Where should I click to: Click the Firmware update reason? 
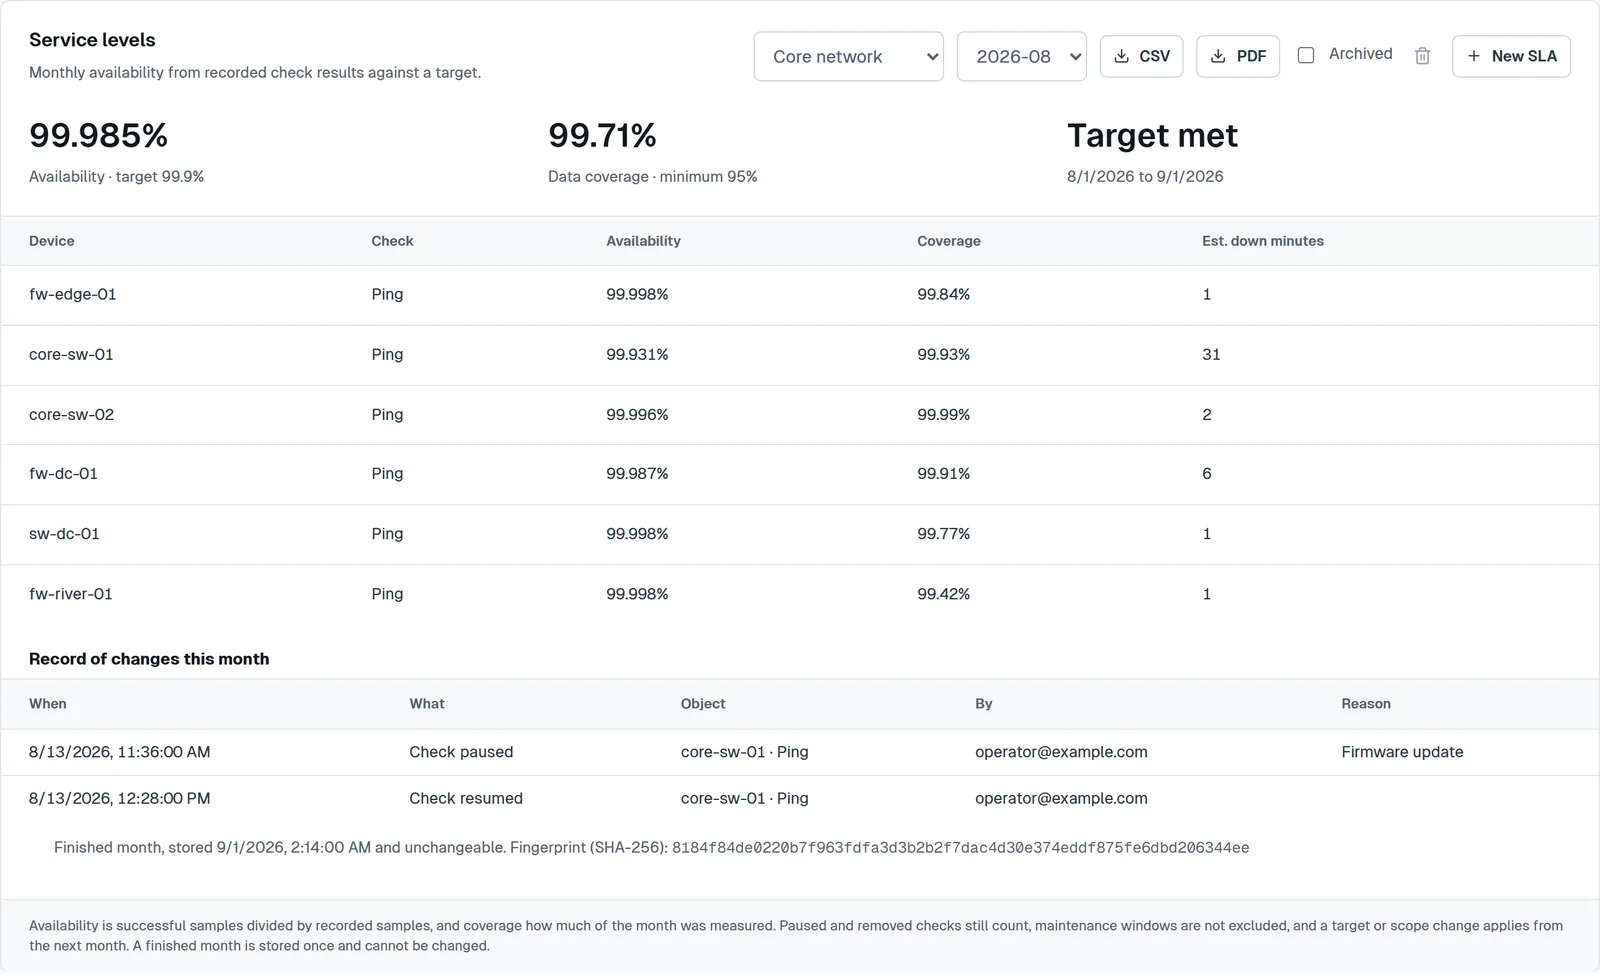pos(1402,752)
